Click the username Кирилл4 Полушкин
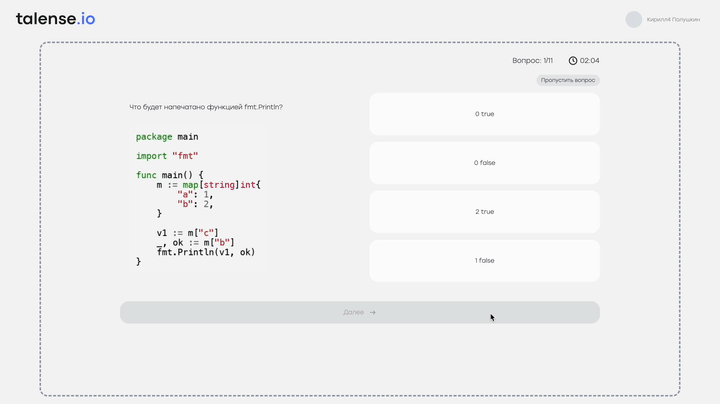 tap(673, 20)
